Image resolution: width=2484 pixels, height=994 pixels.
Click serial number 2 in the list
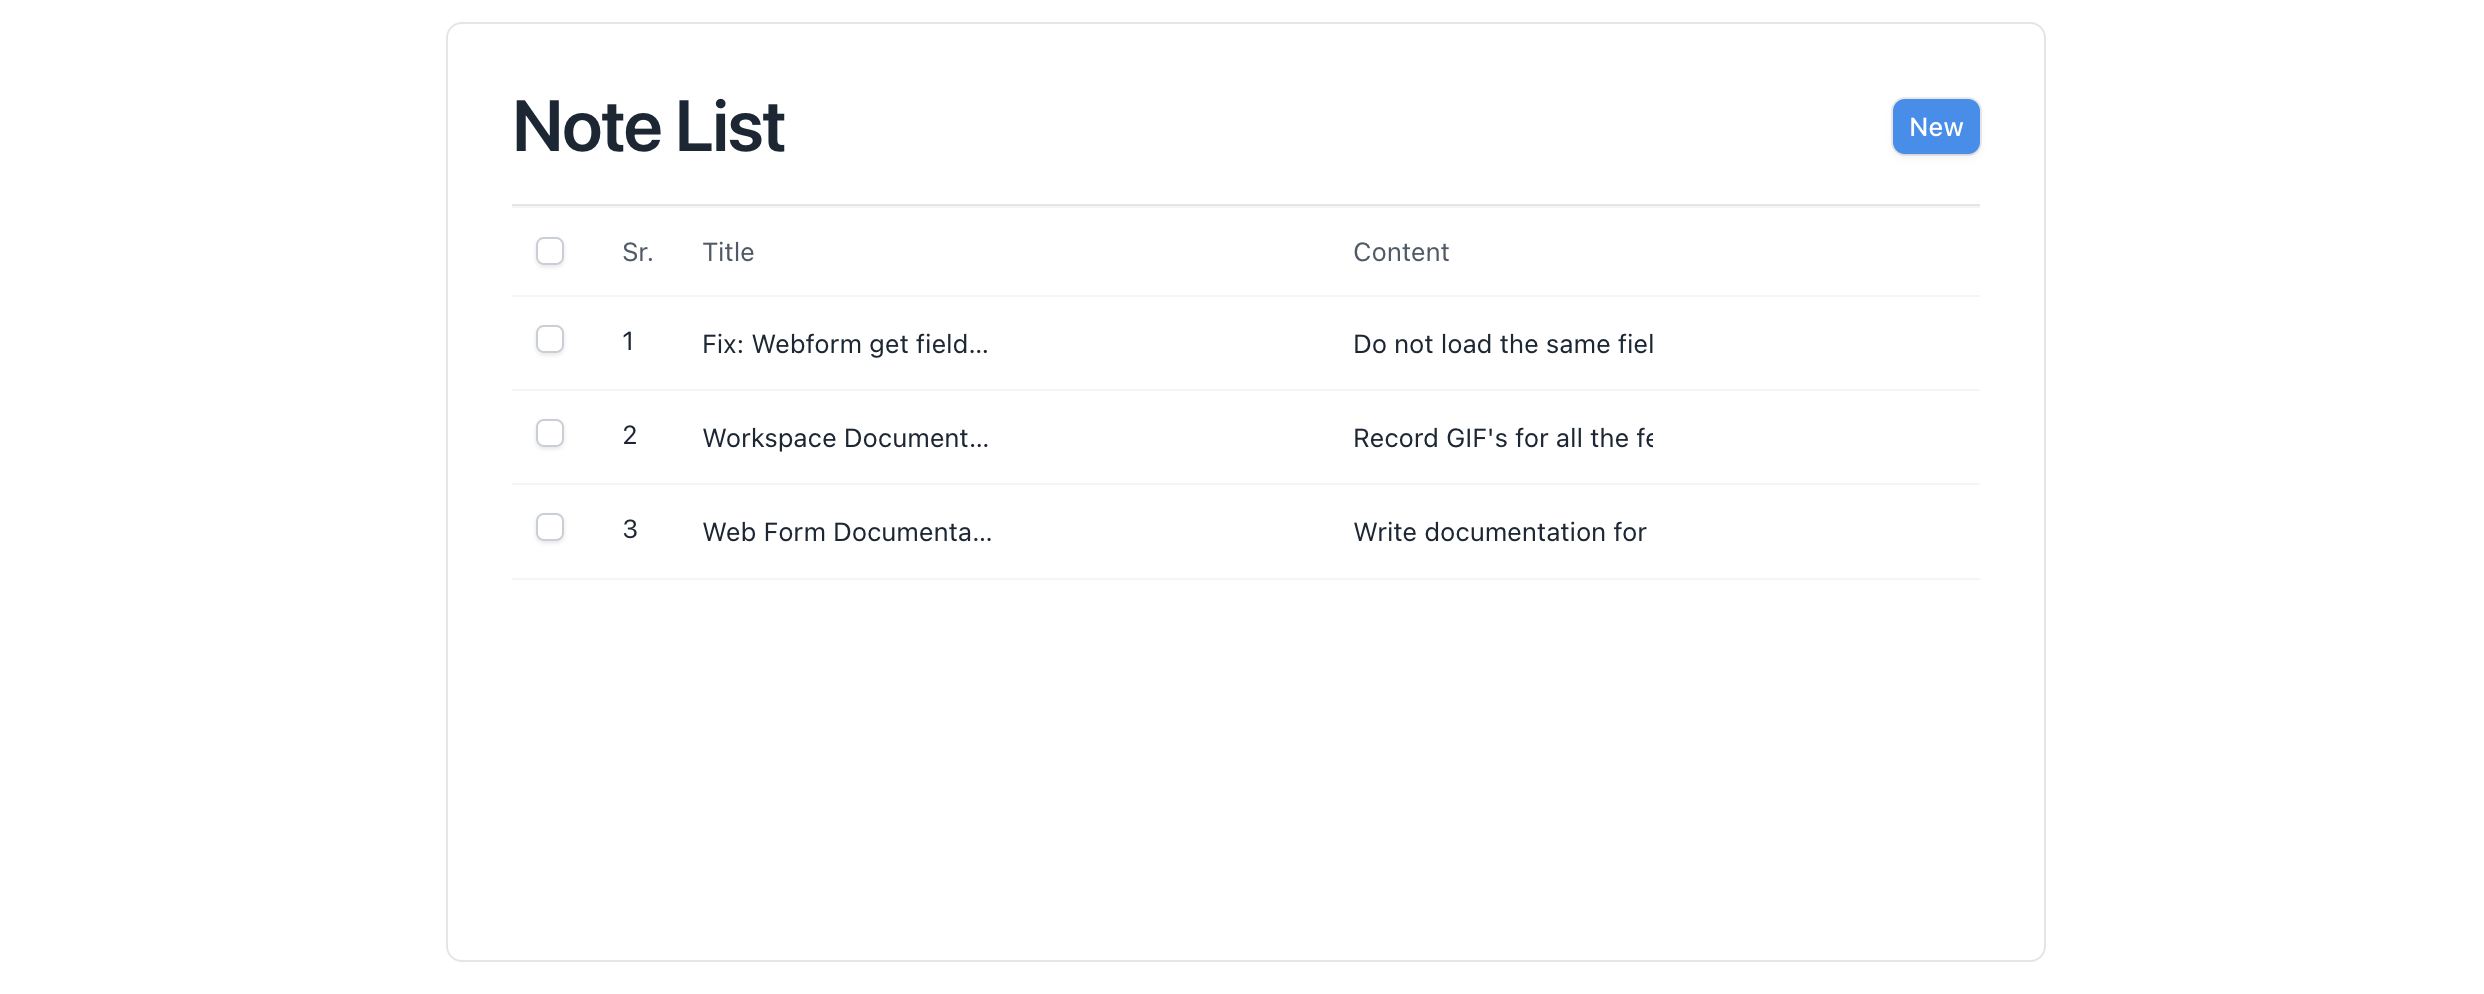pyautogui.click(x=629, y=435)
